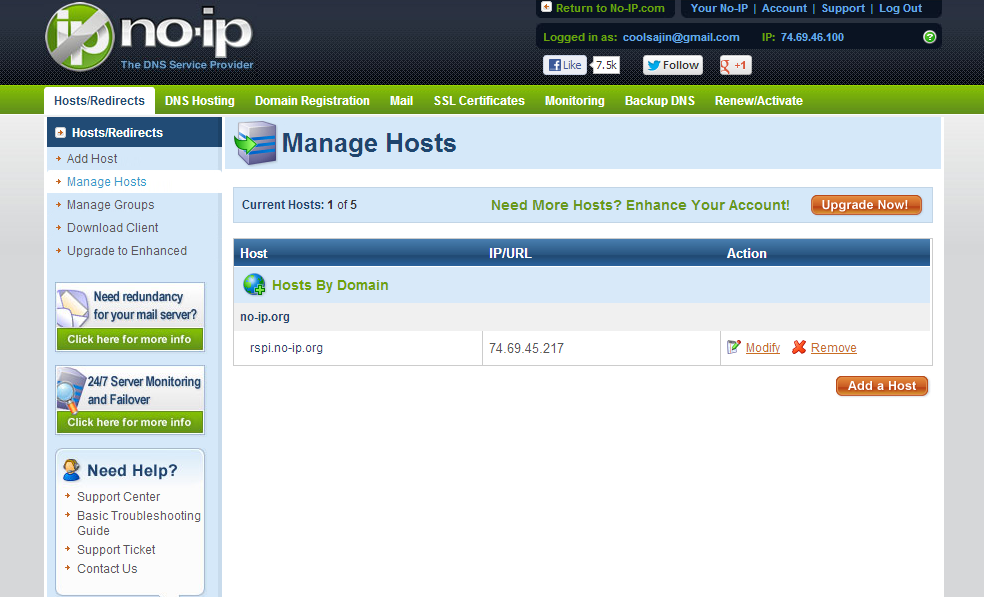Screen dimensions: 984x597
Task: Open the Renew/Activate tab
Action: point(759,100)
